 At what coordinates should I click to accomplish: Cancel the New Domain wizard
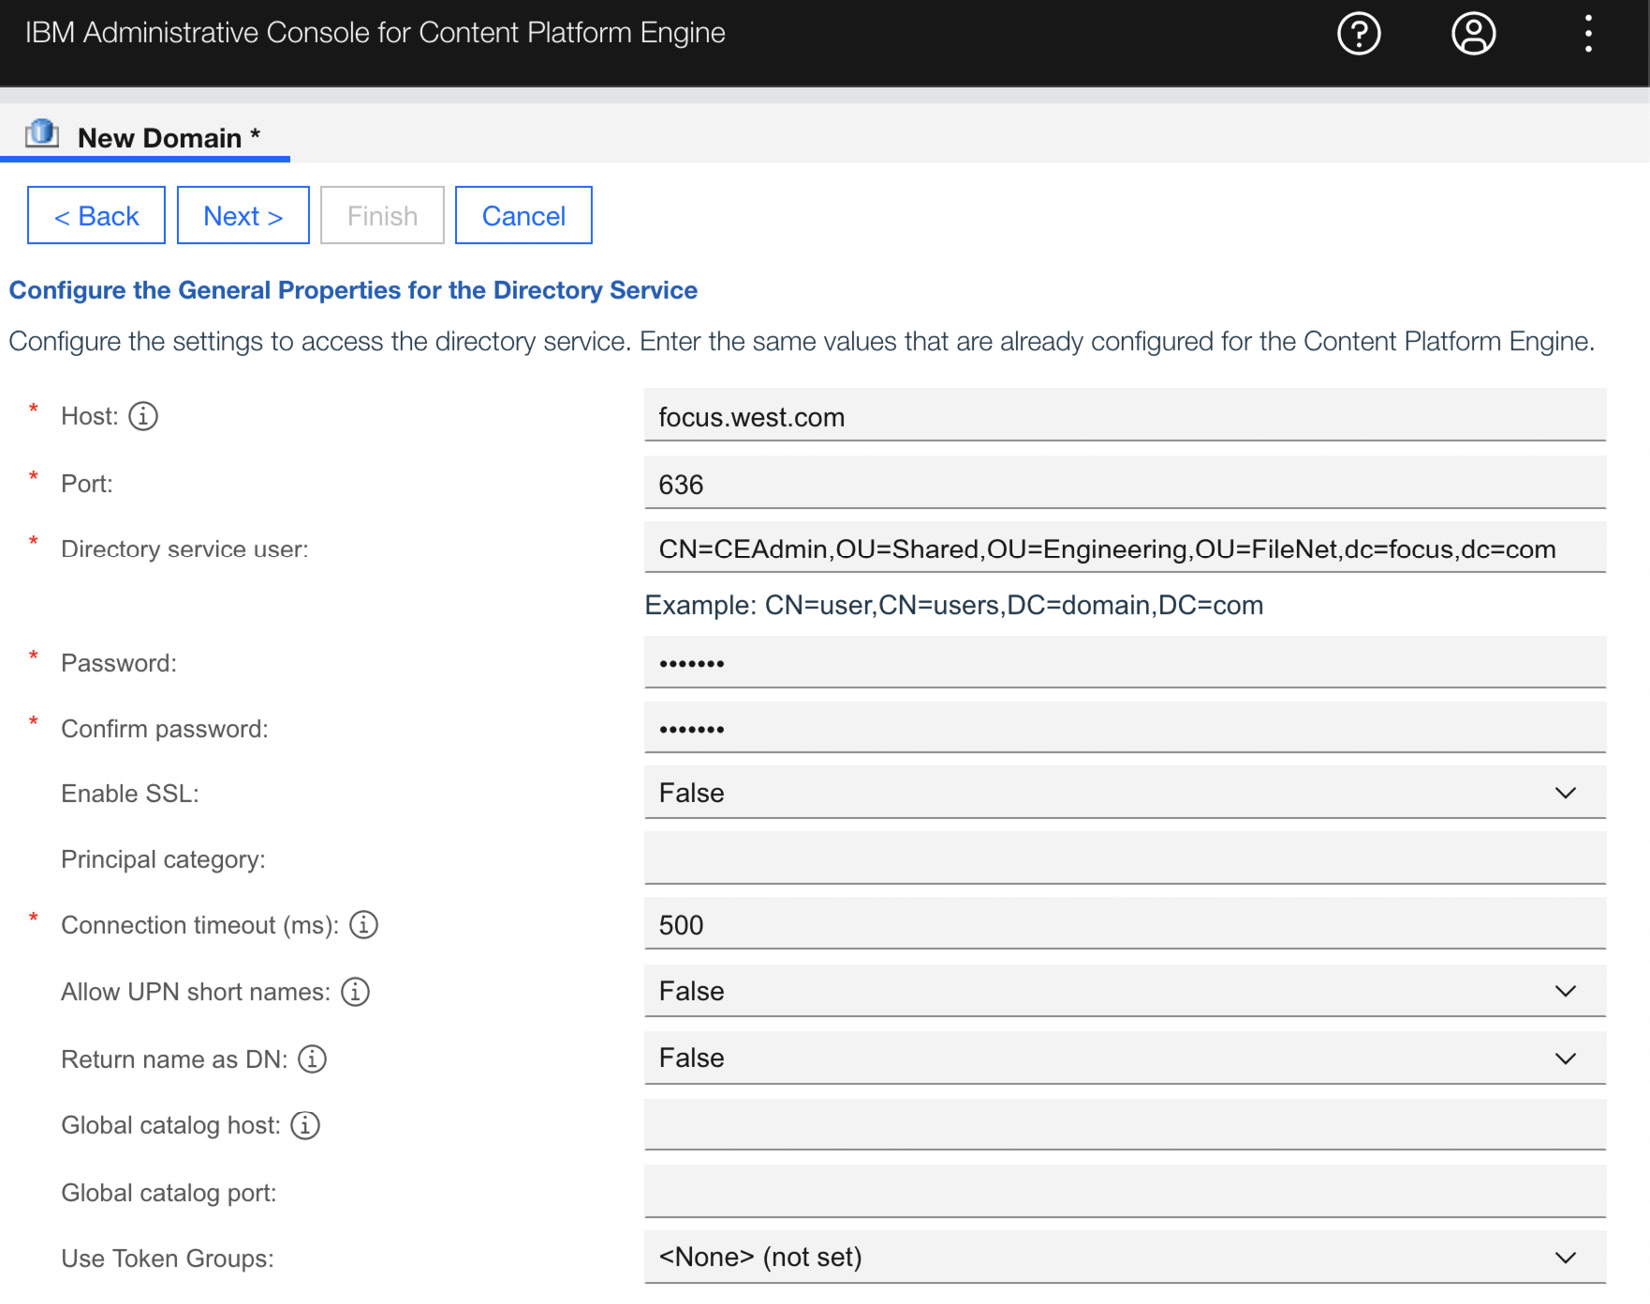[x=523, y=215]
